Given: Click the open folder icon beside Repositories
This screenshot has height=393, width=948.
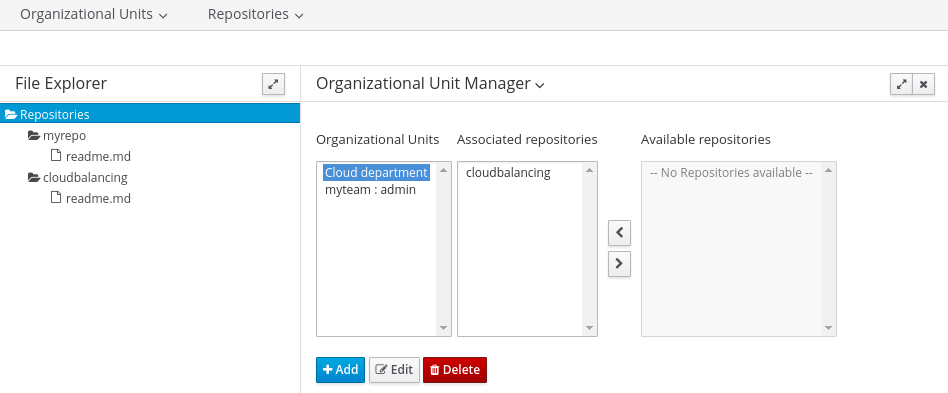Looking at the screenshot, I should (x=11, y=114).
